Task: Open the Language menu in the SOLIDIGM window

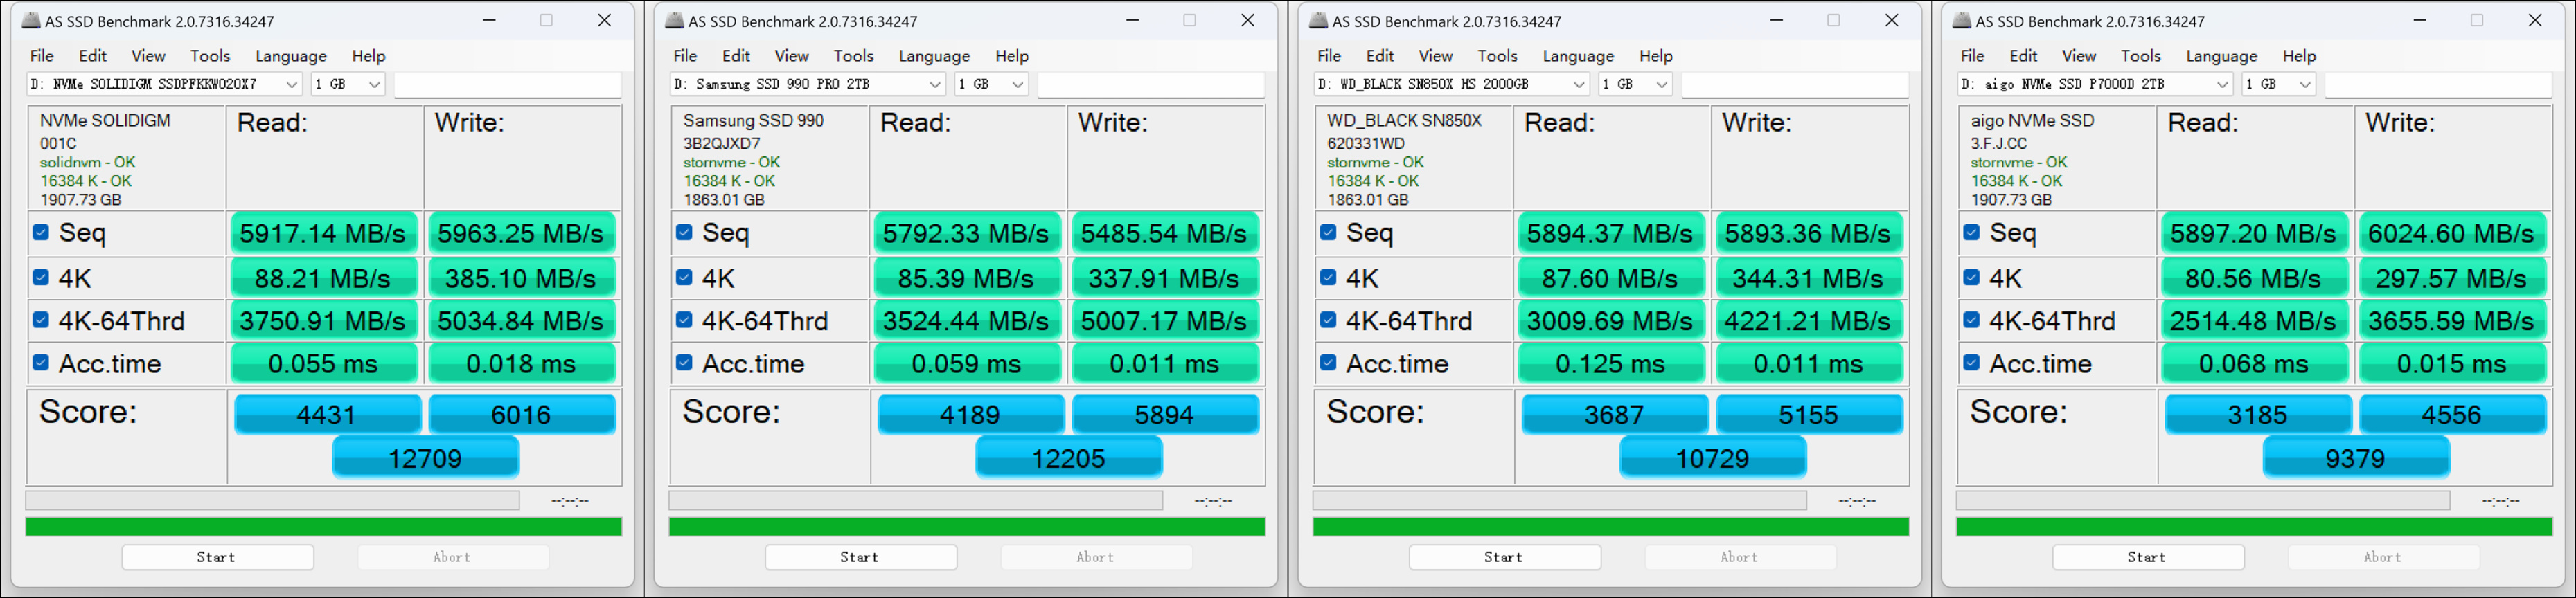Action: coord(291,56)
